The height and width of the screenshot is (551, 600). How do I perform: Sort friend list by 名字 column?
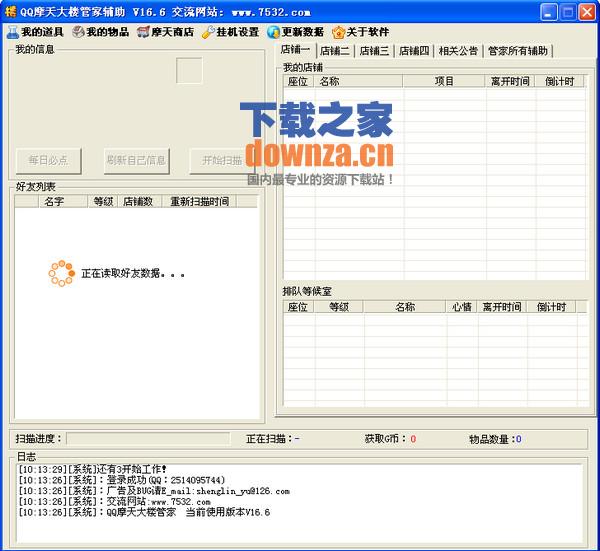(63, 201)
